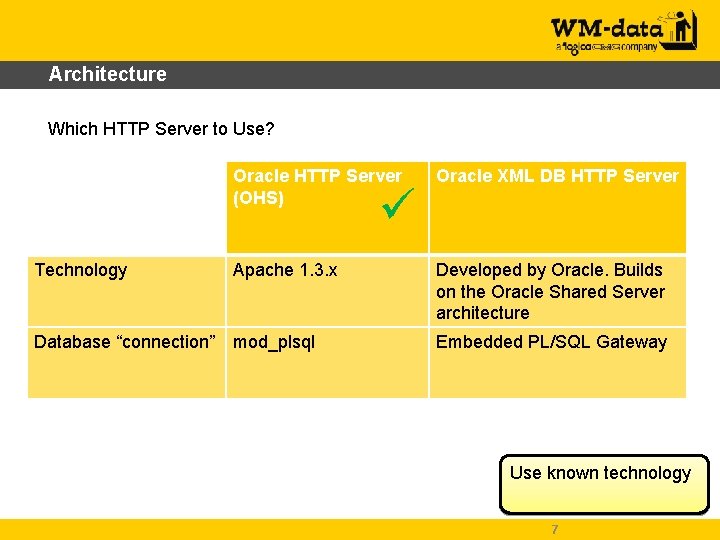This screenshot has height=540, width=720.
Task: Click the 'Apache 1.3.x' cell
Action: 327,292
